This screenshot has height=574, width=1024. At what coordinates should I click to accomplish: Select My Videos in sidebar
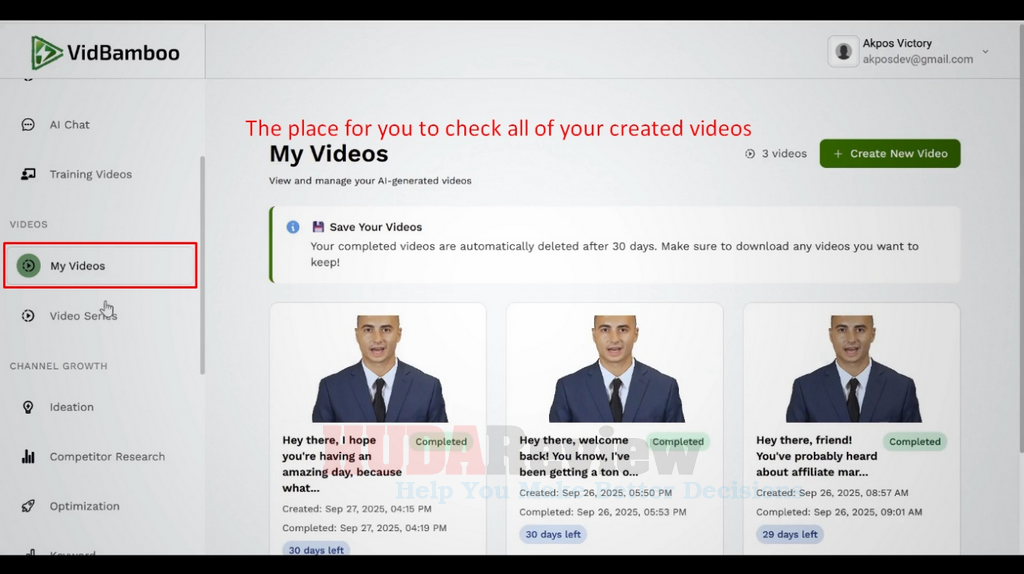(100, 265)
